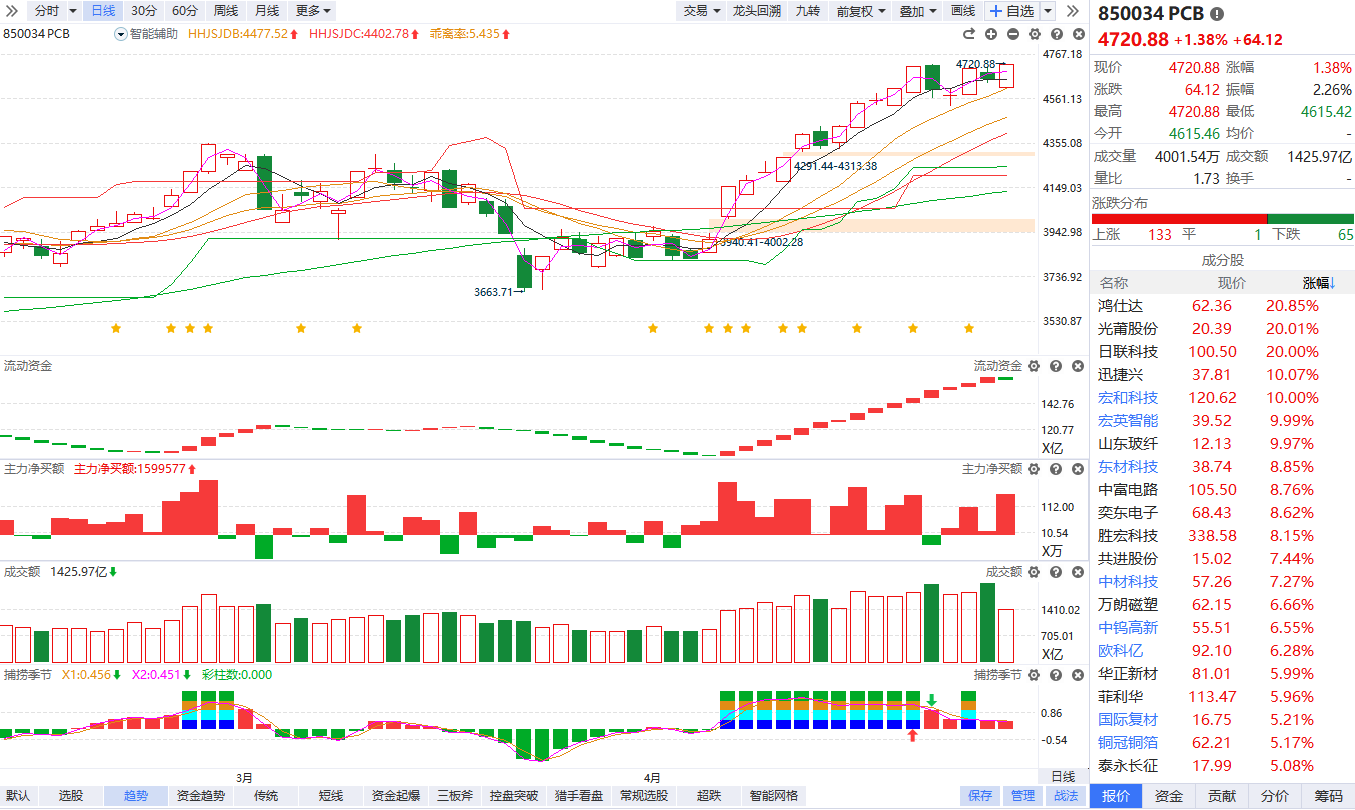Click the 4720.88 high price label on chart

point(975,64)
